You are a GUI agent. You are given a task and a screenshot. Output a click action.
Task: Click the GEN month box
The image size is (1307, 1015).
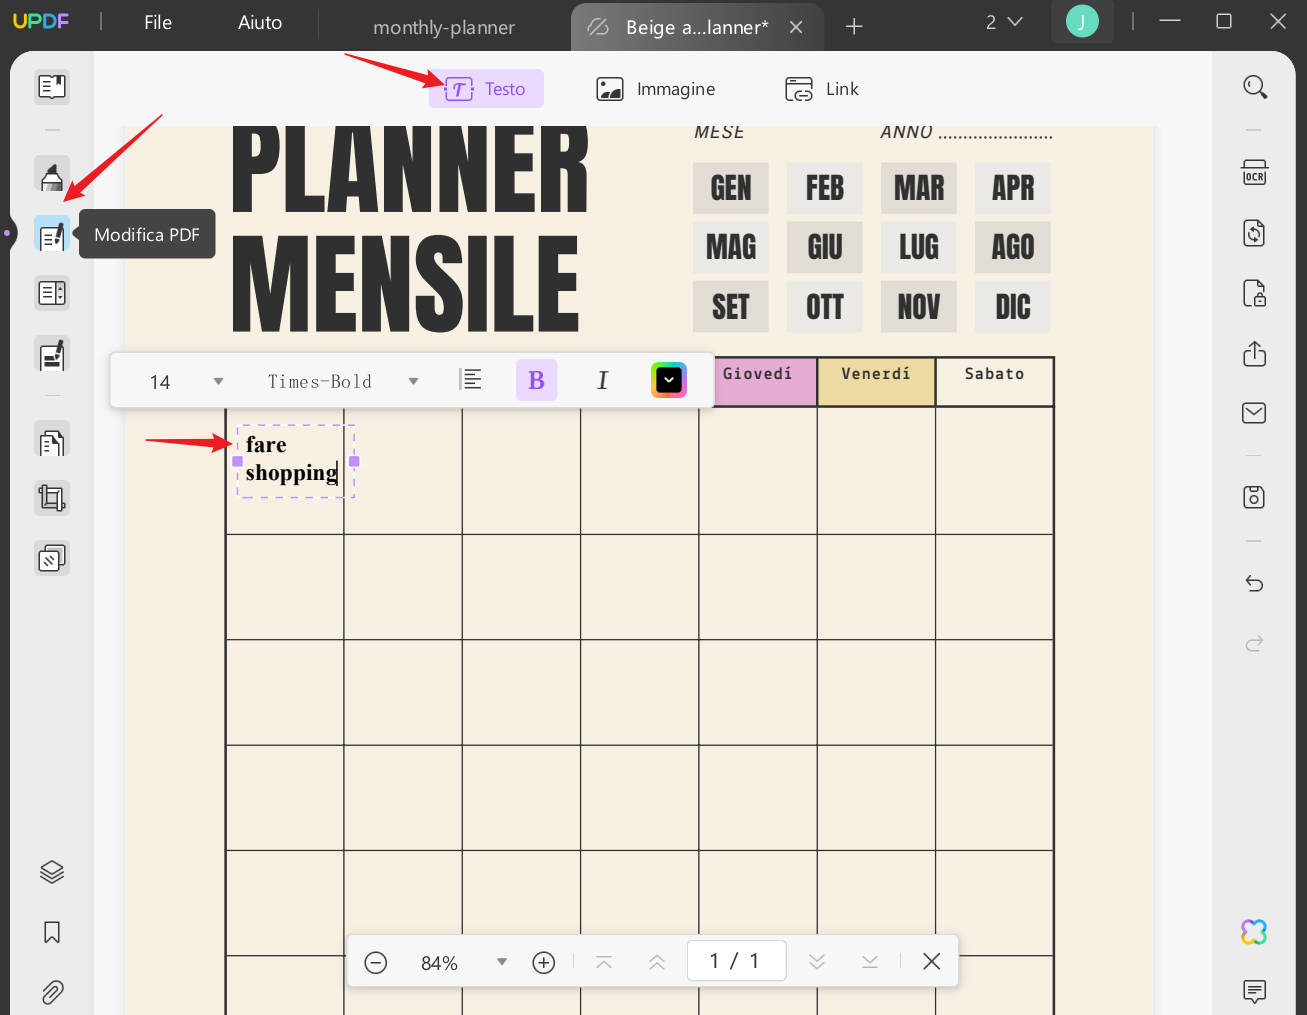(731, 188)
